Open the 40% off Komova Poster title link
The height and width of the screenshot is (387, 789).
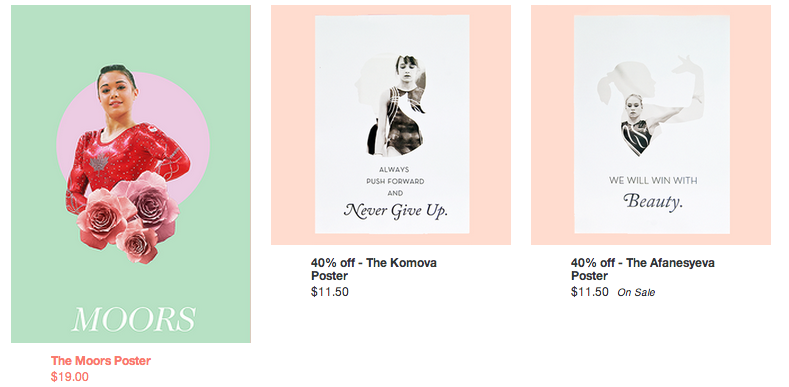point(374,269)
